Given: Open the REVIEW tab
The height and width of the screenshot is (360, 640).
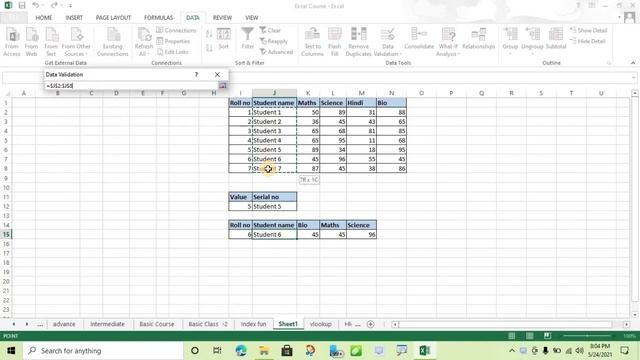Looking at the screenshot, I should pyautogui.click(x=222, y=18).
